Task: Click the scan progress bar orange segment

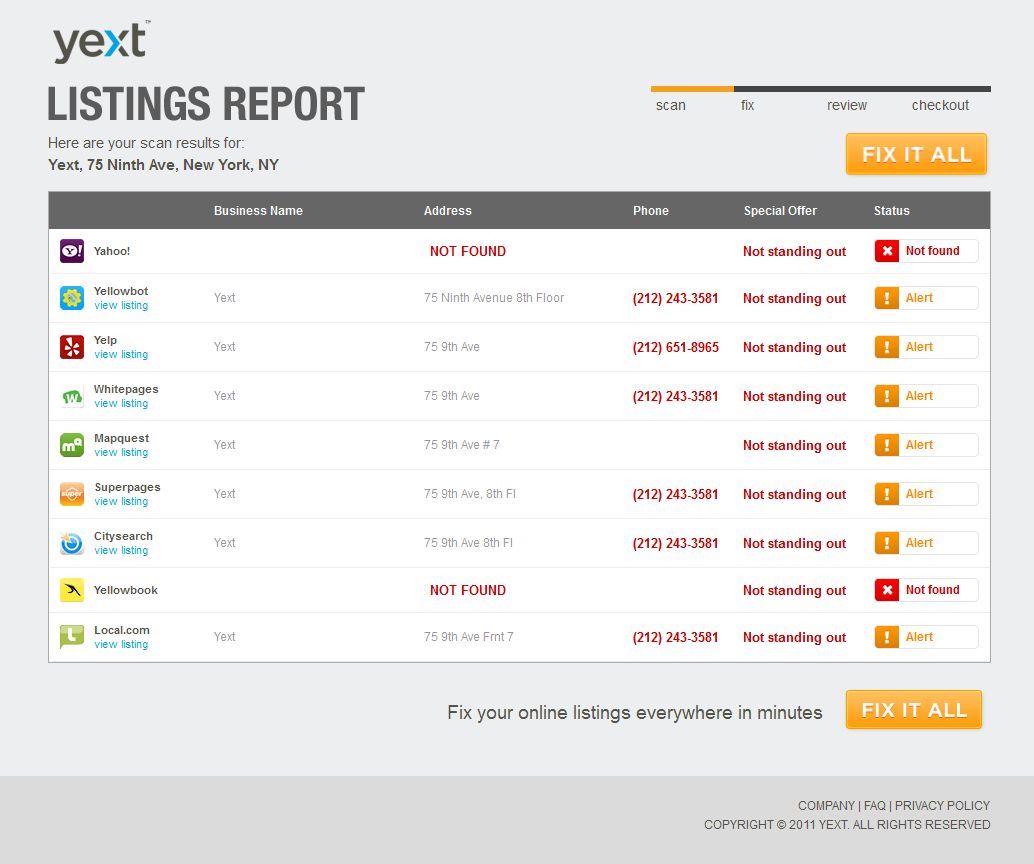Action: (x=692, y=88)
